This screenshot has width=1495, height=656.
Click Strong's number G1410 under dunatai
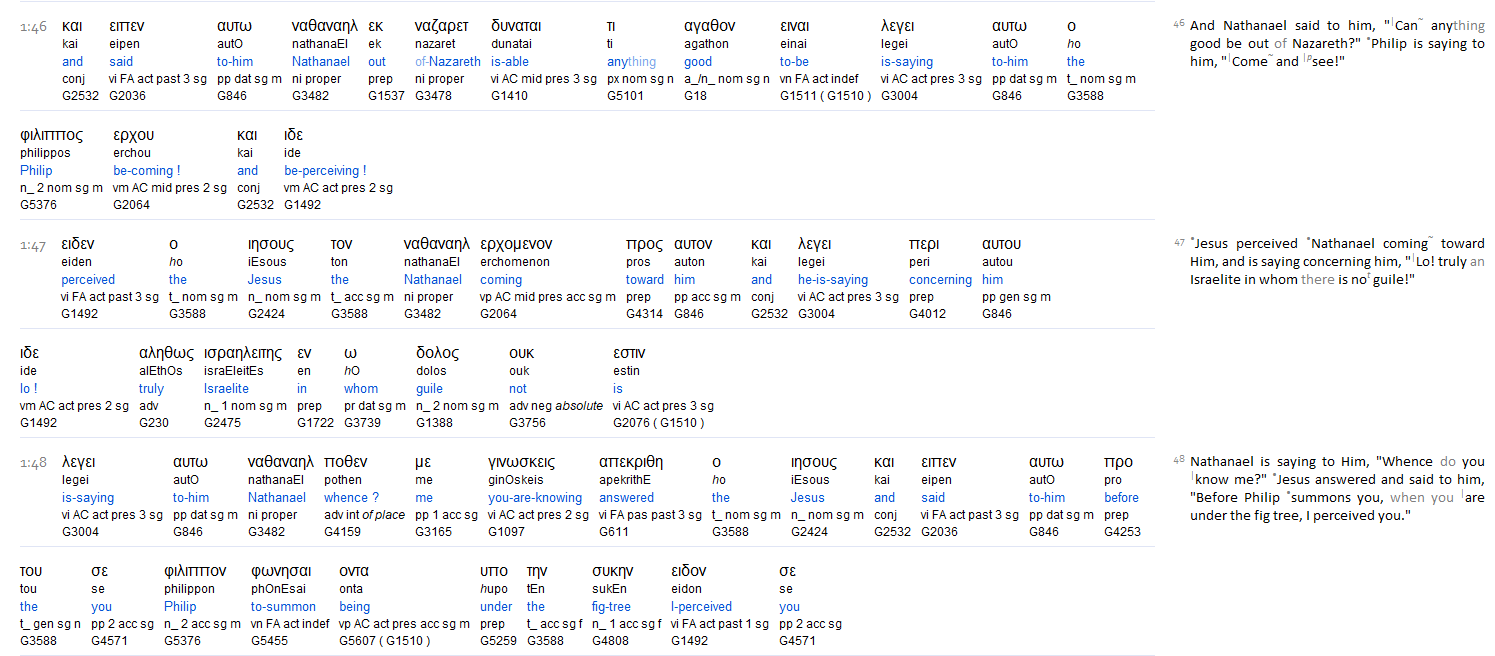click(x=510, y=96)
